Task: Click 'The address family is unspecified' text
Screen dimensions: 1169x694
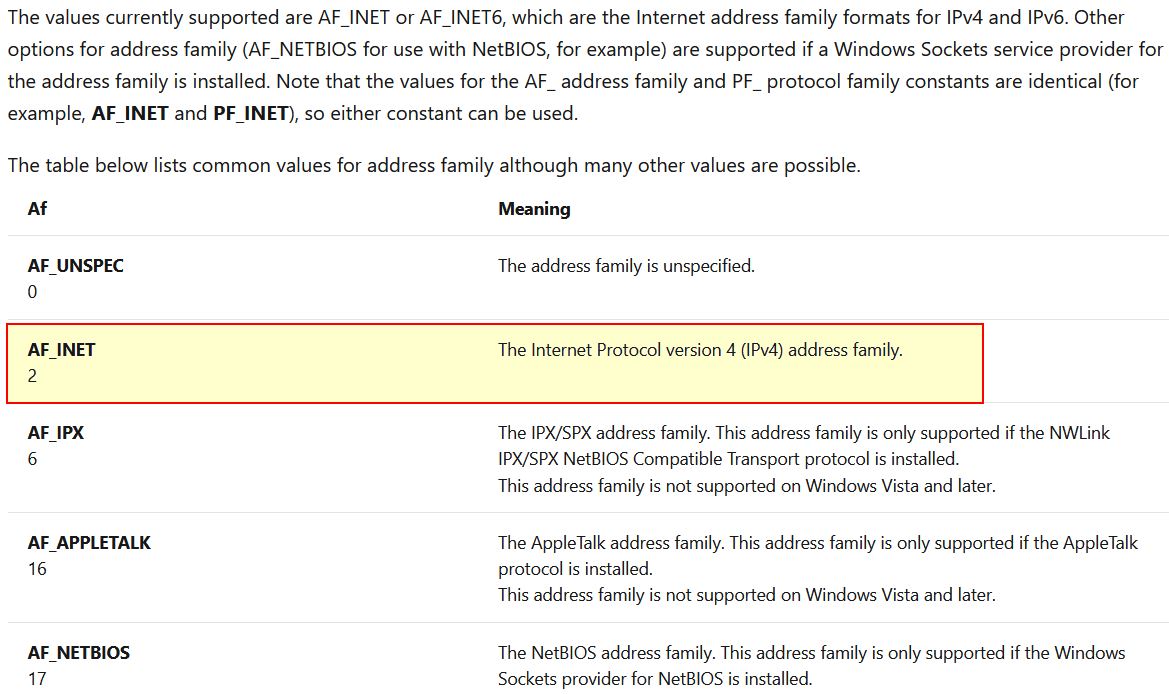Action: 626,265
